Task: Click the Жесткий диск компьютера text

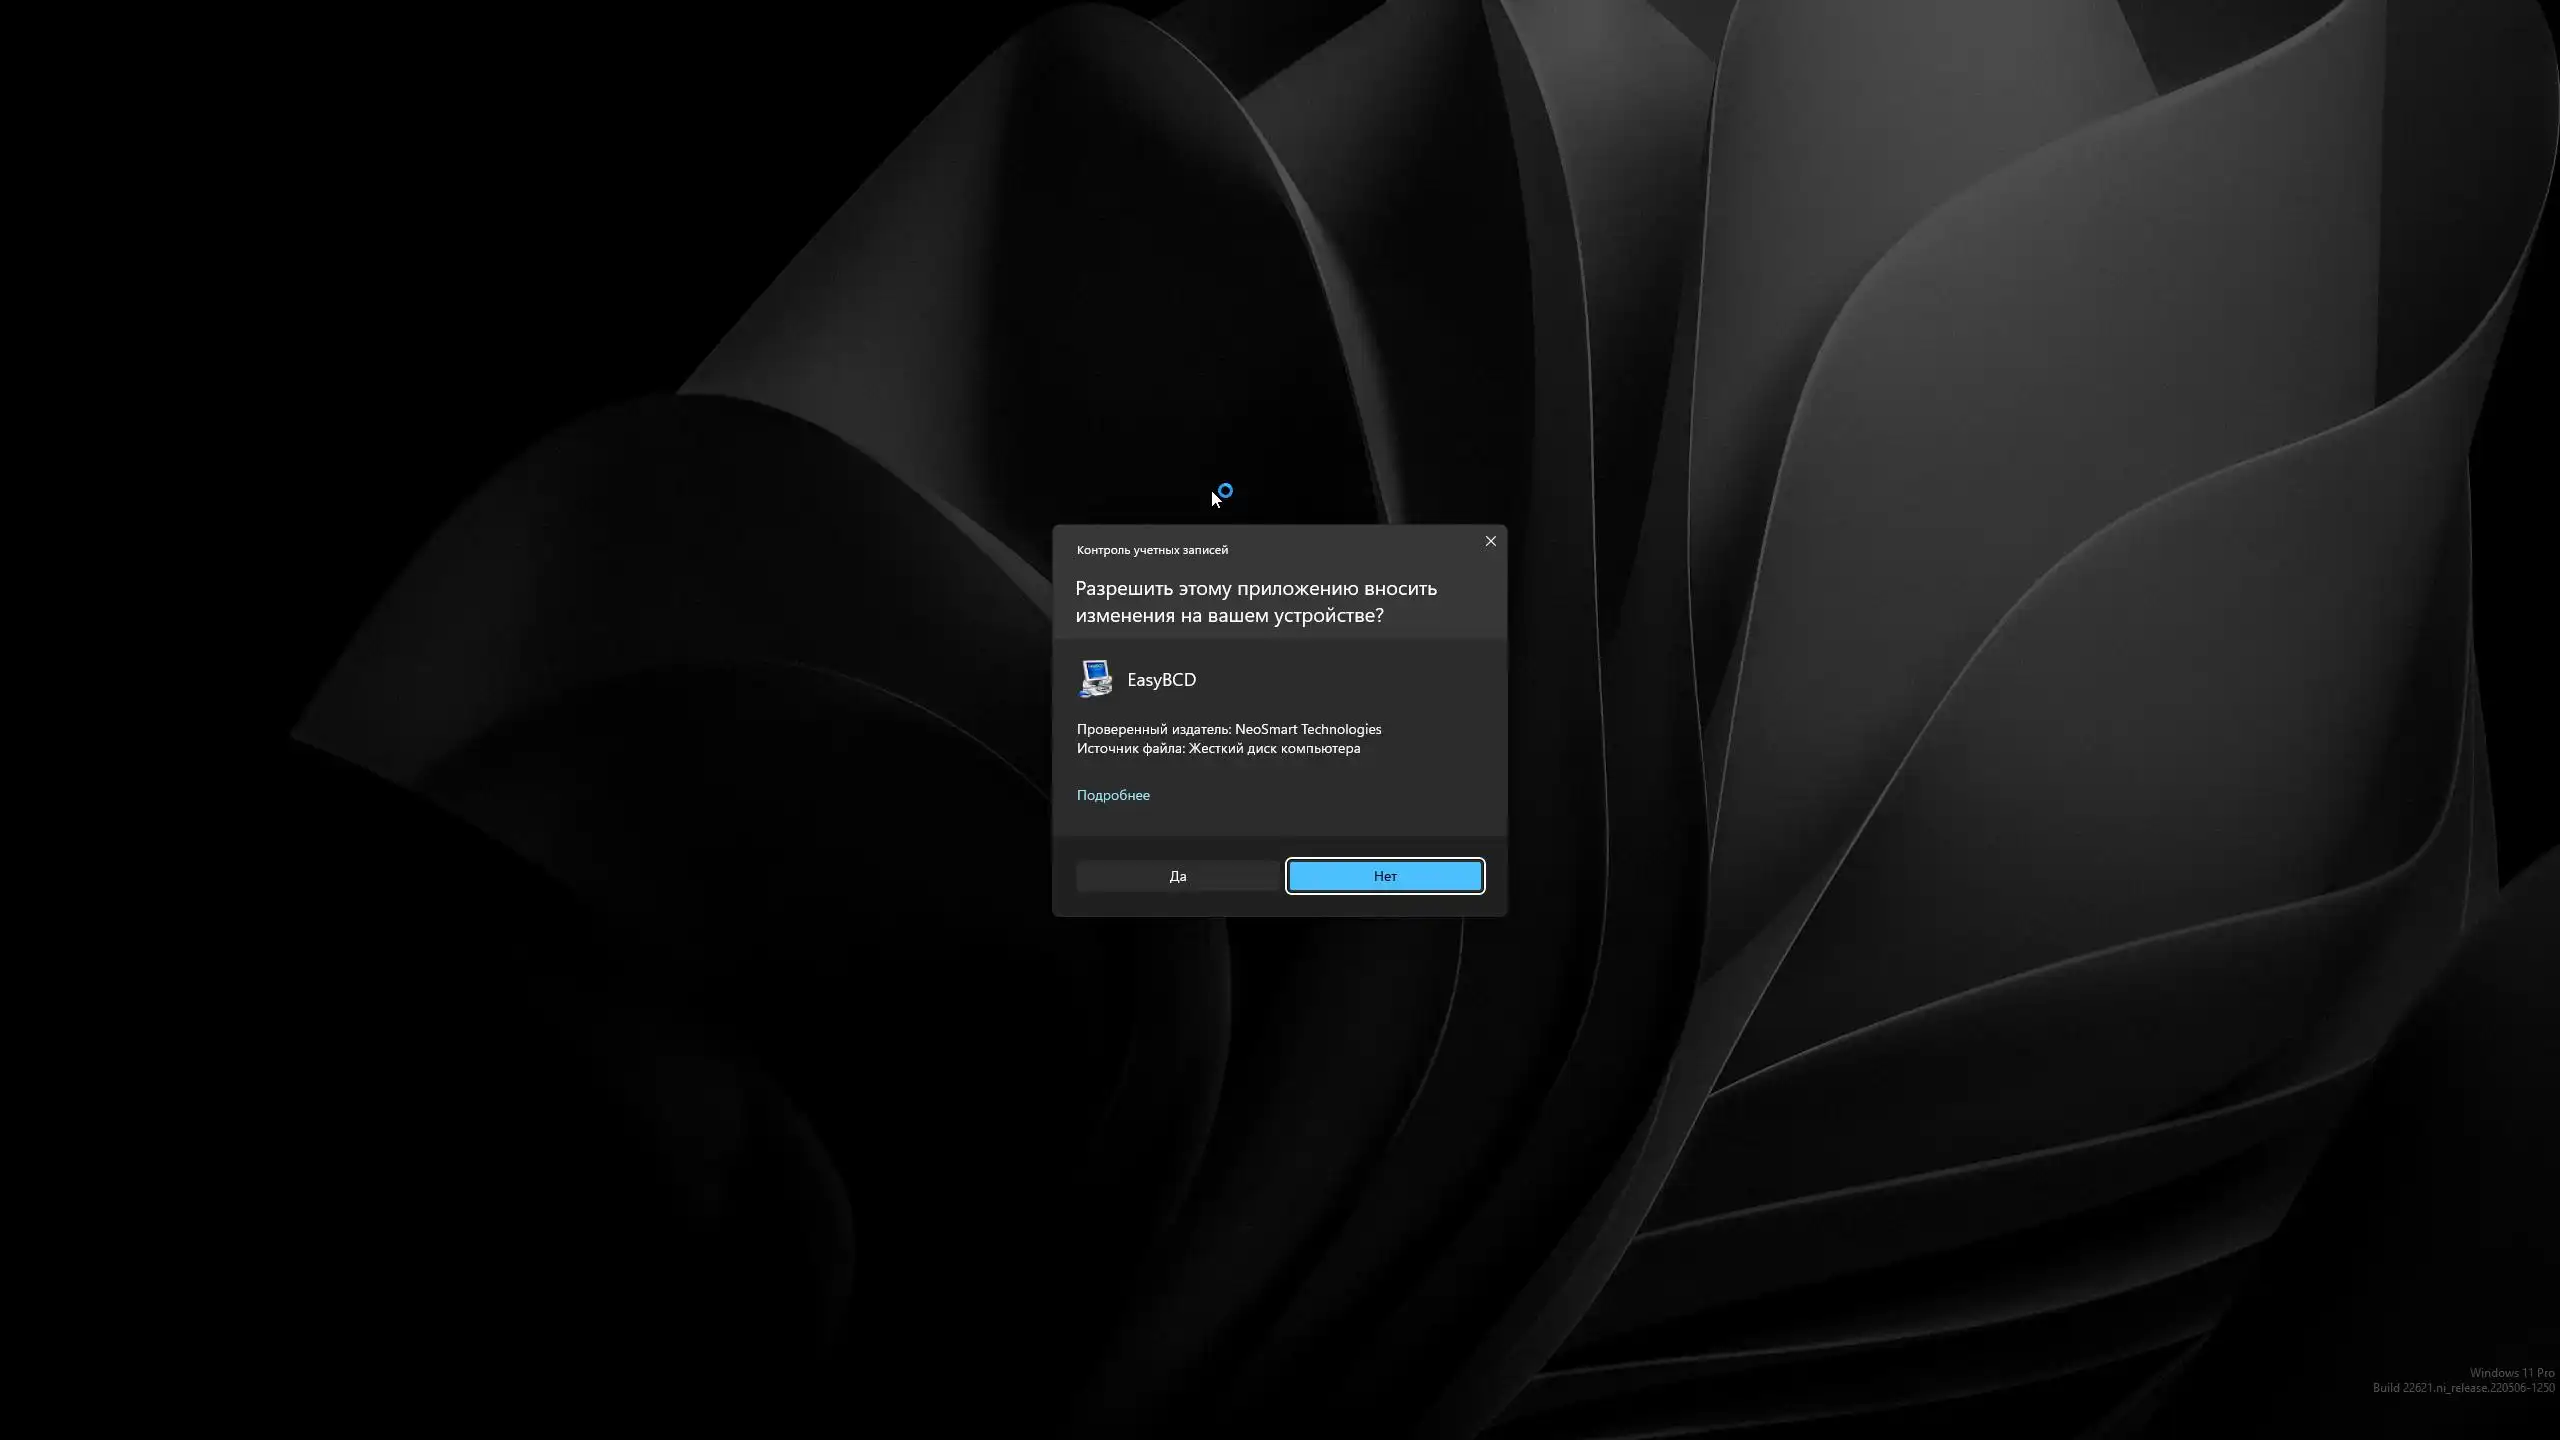Action: pos(1274,748)
